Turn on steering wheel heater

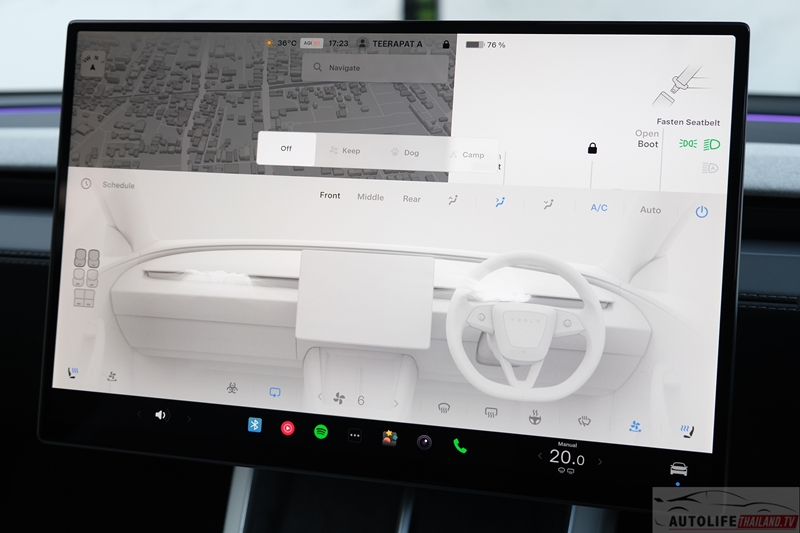[537, 415]
